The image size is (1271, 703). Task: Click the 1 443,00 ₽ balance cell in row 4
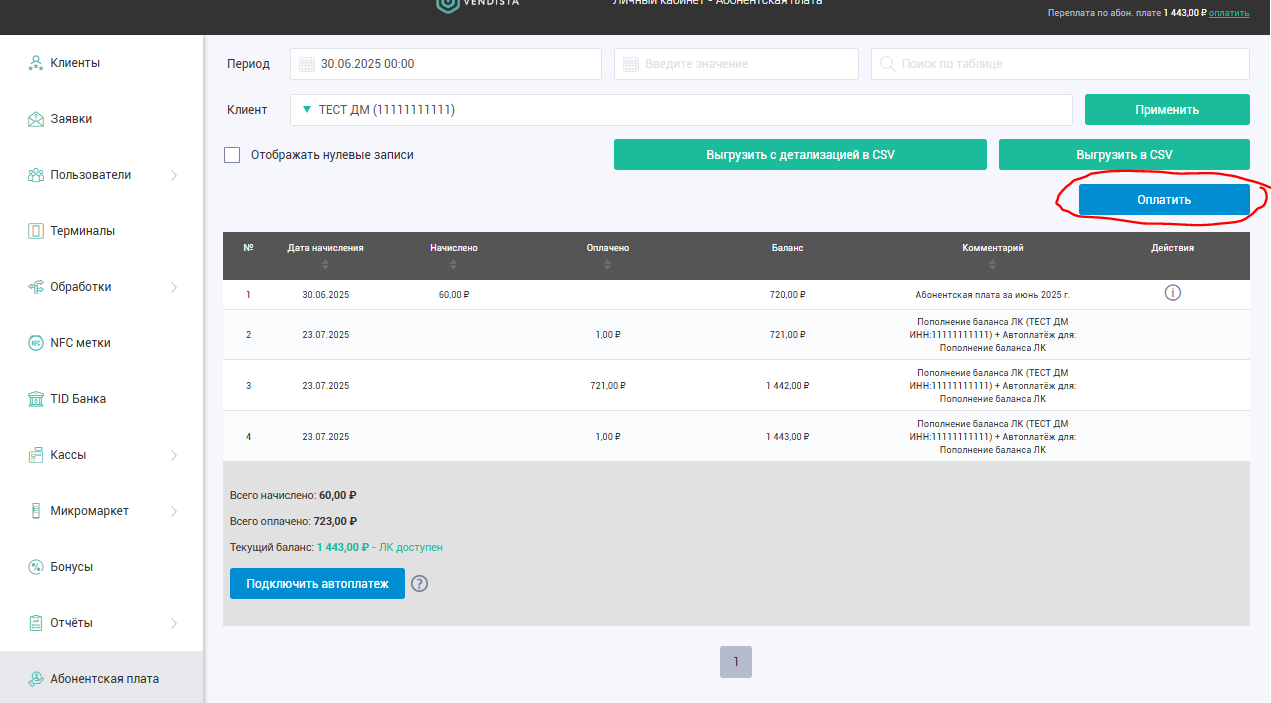tap(787, 437)
